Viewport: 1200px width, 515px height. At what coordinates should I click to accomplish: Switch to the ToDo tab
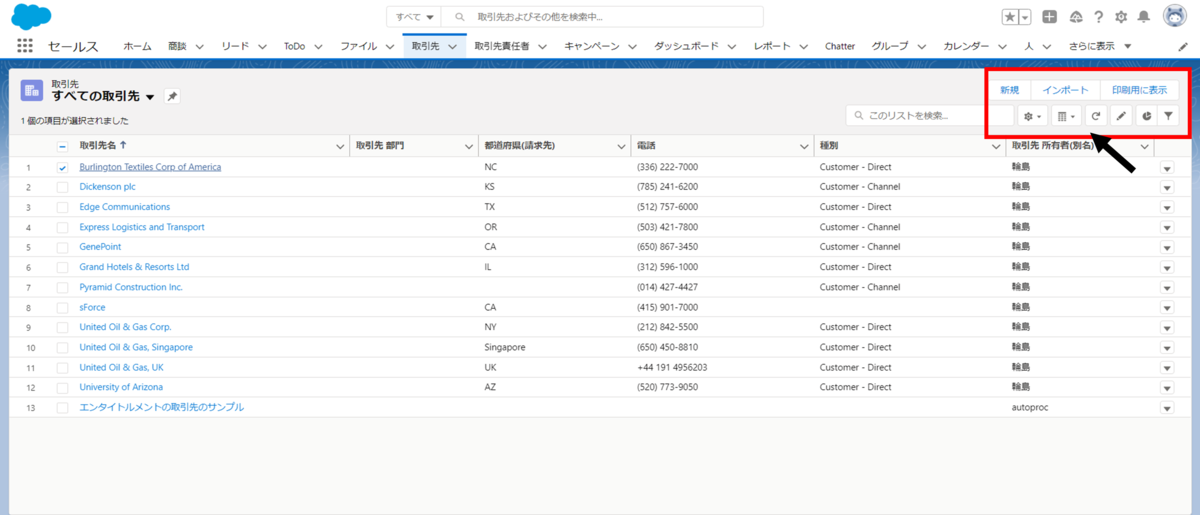[x=294, y=46]
